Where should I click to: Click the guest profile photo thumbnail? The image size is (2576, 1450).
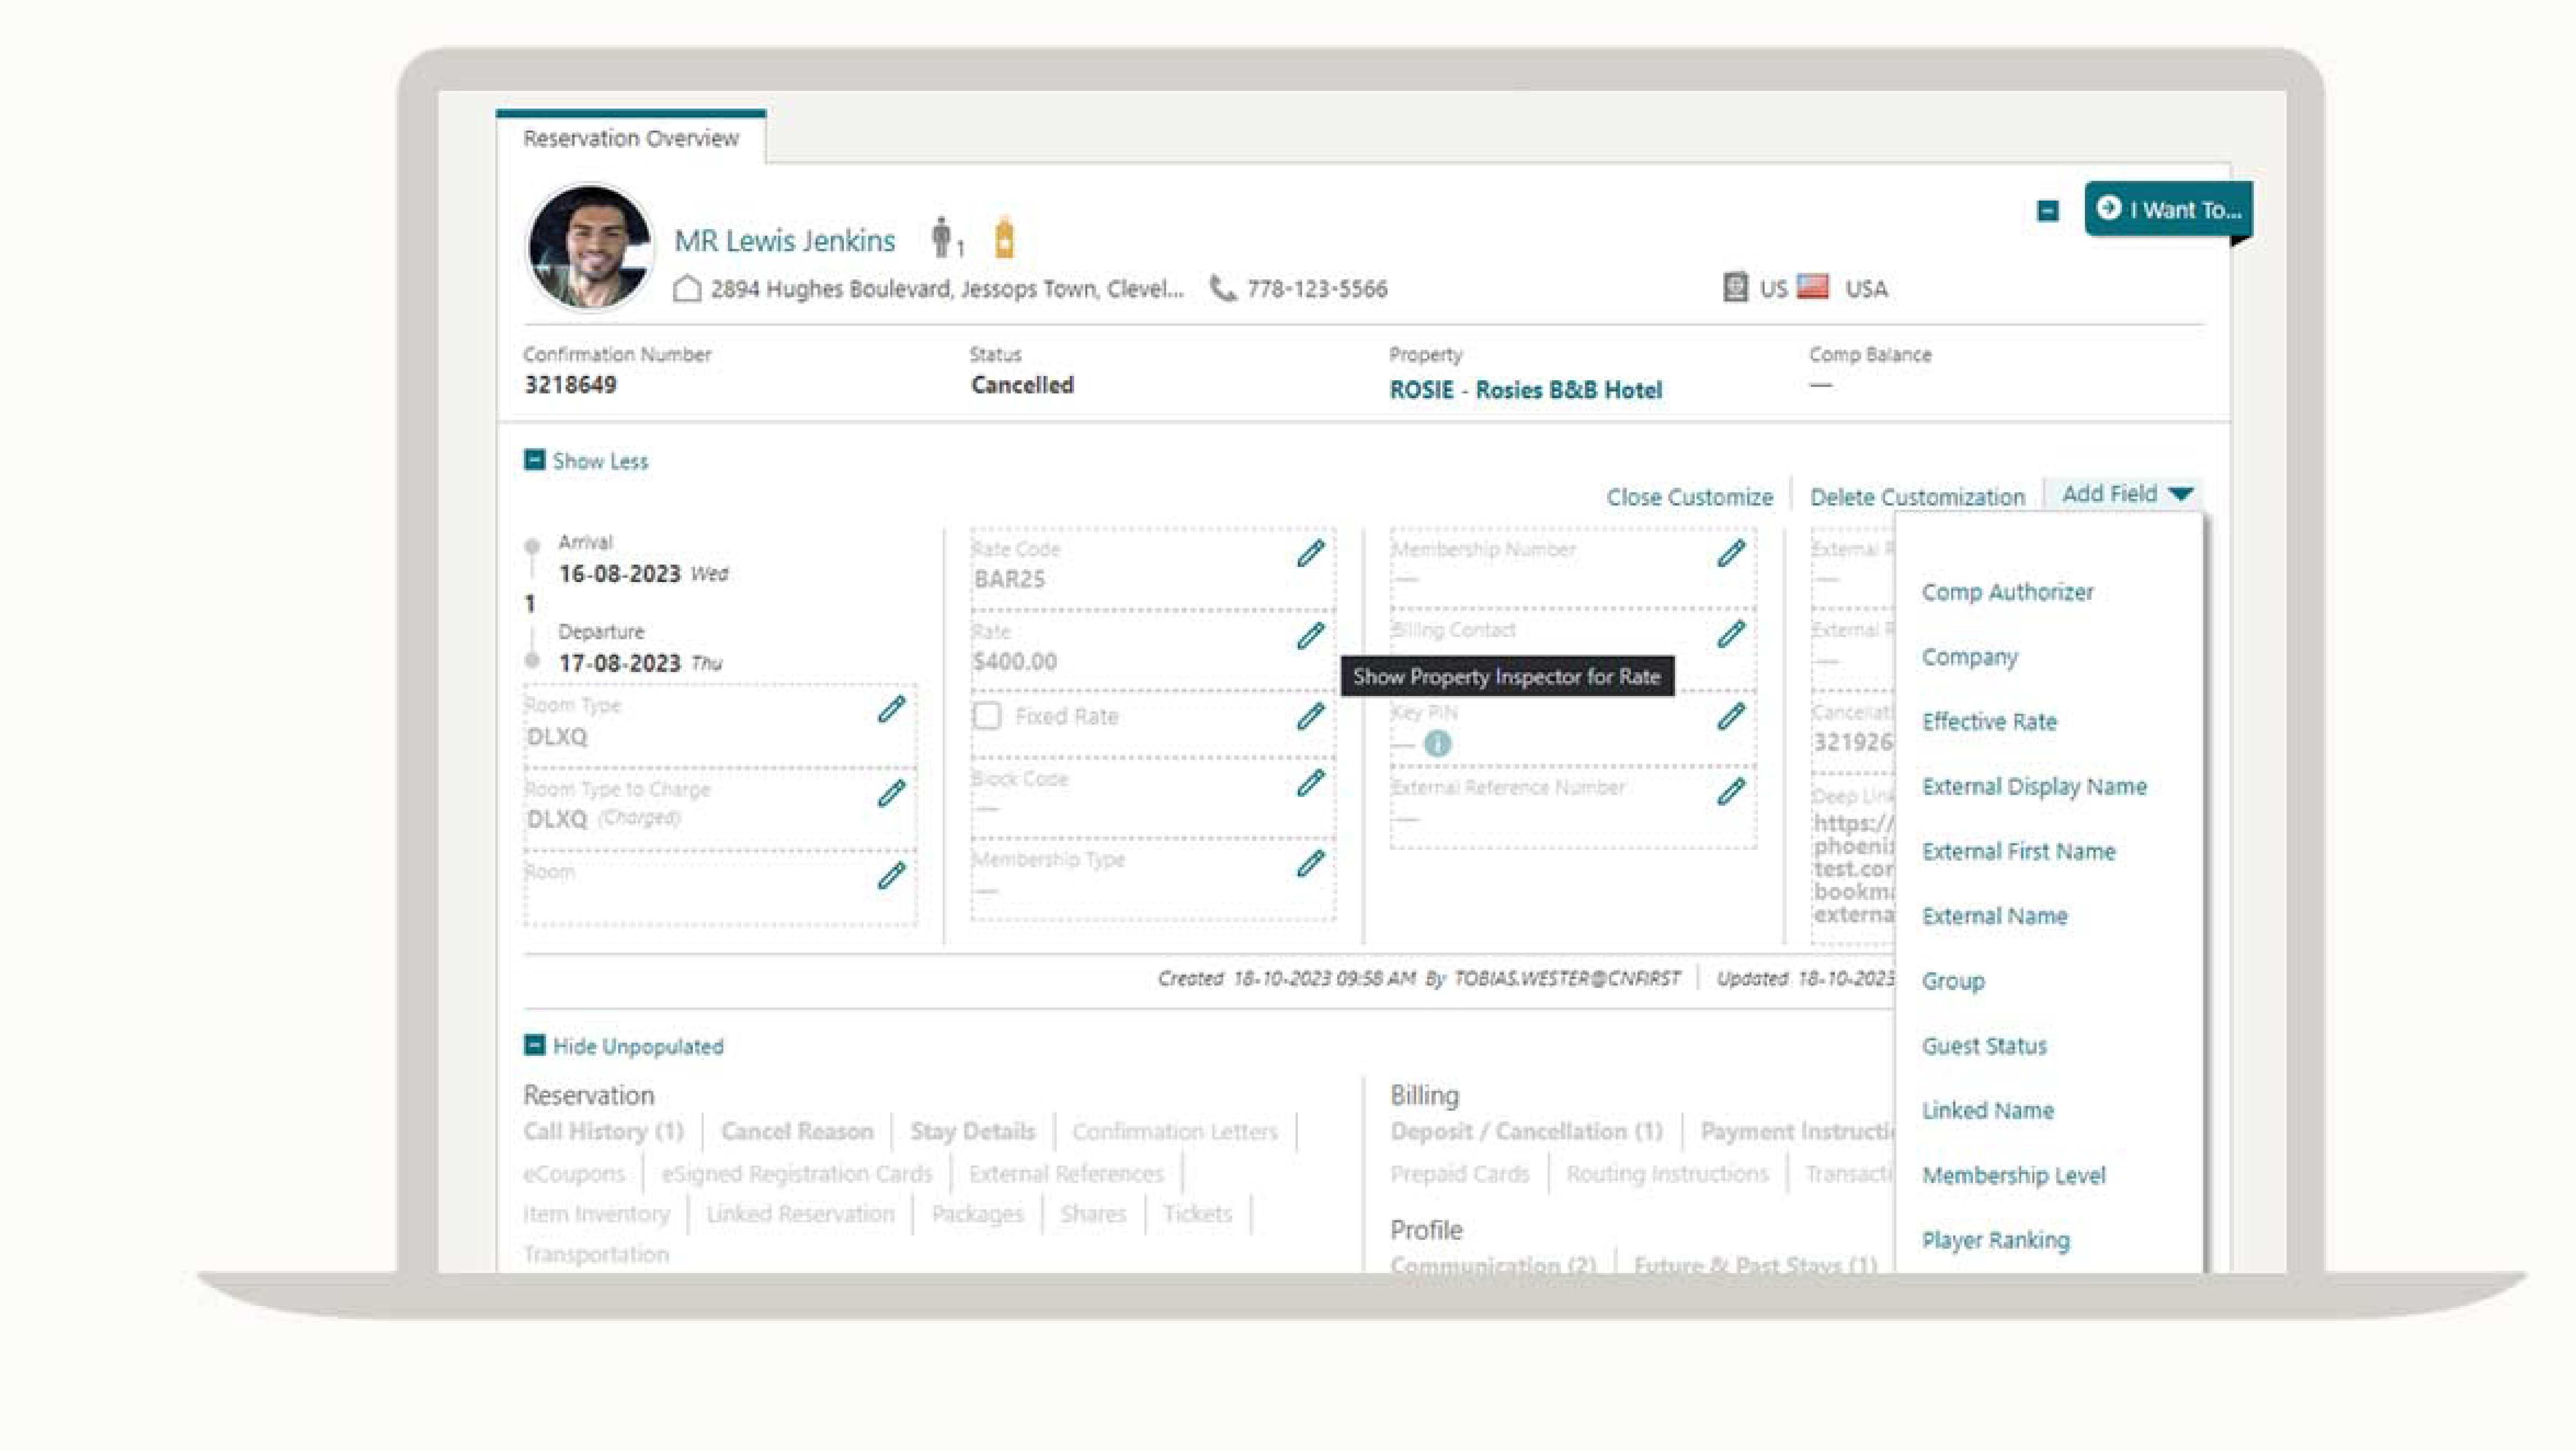coord(590,246)
